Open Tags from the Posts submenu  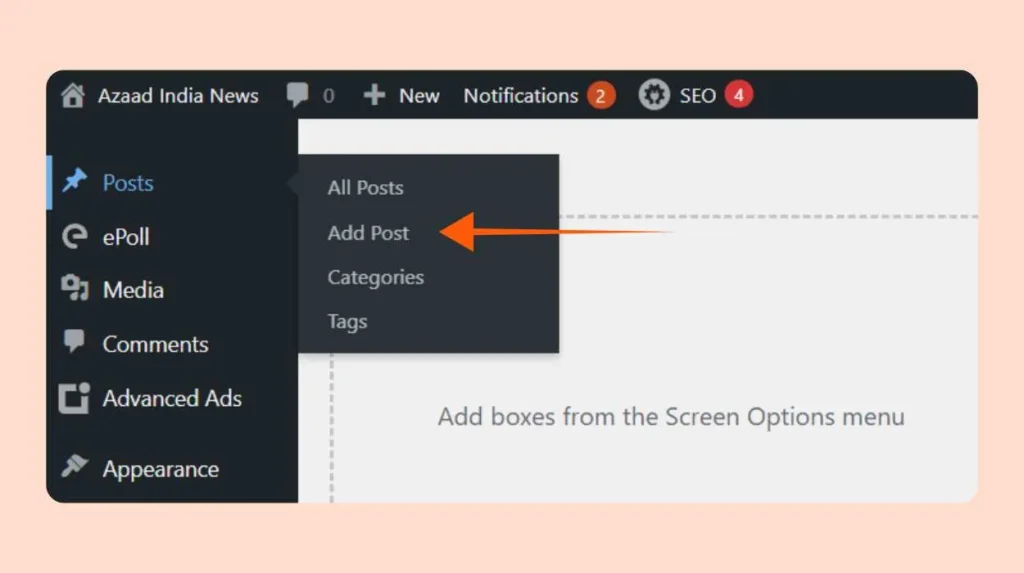click(347, 321)
